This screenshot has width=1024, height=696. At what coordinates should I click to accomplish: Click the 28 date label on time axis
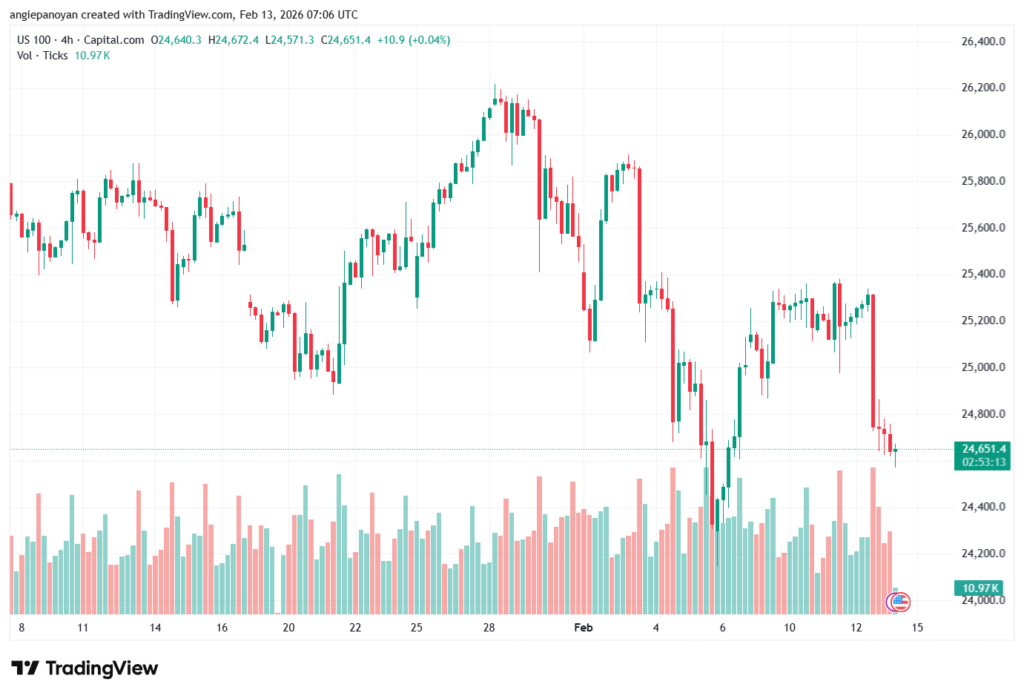(x=489, y=627)
